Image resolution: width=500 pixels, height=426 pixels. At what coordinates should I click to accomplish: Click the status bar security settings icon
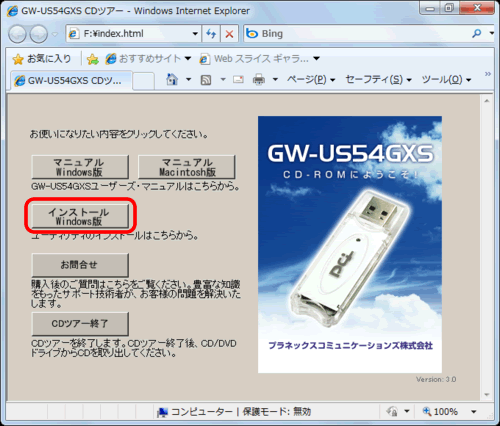[x=392, y=412]
